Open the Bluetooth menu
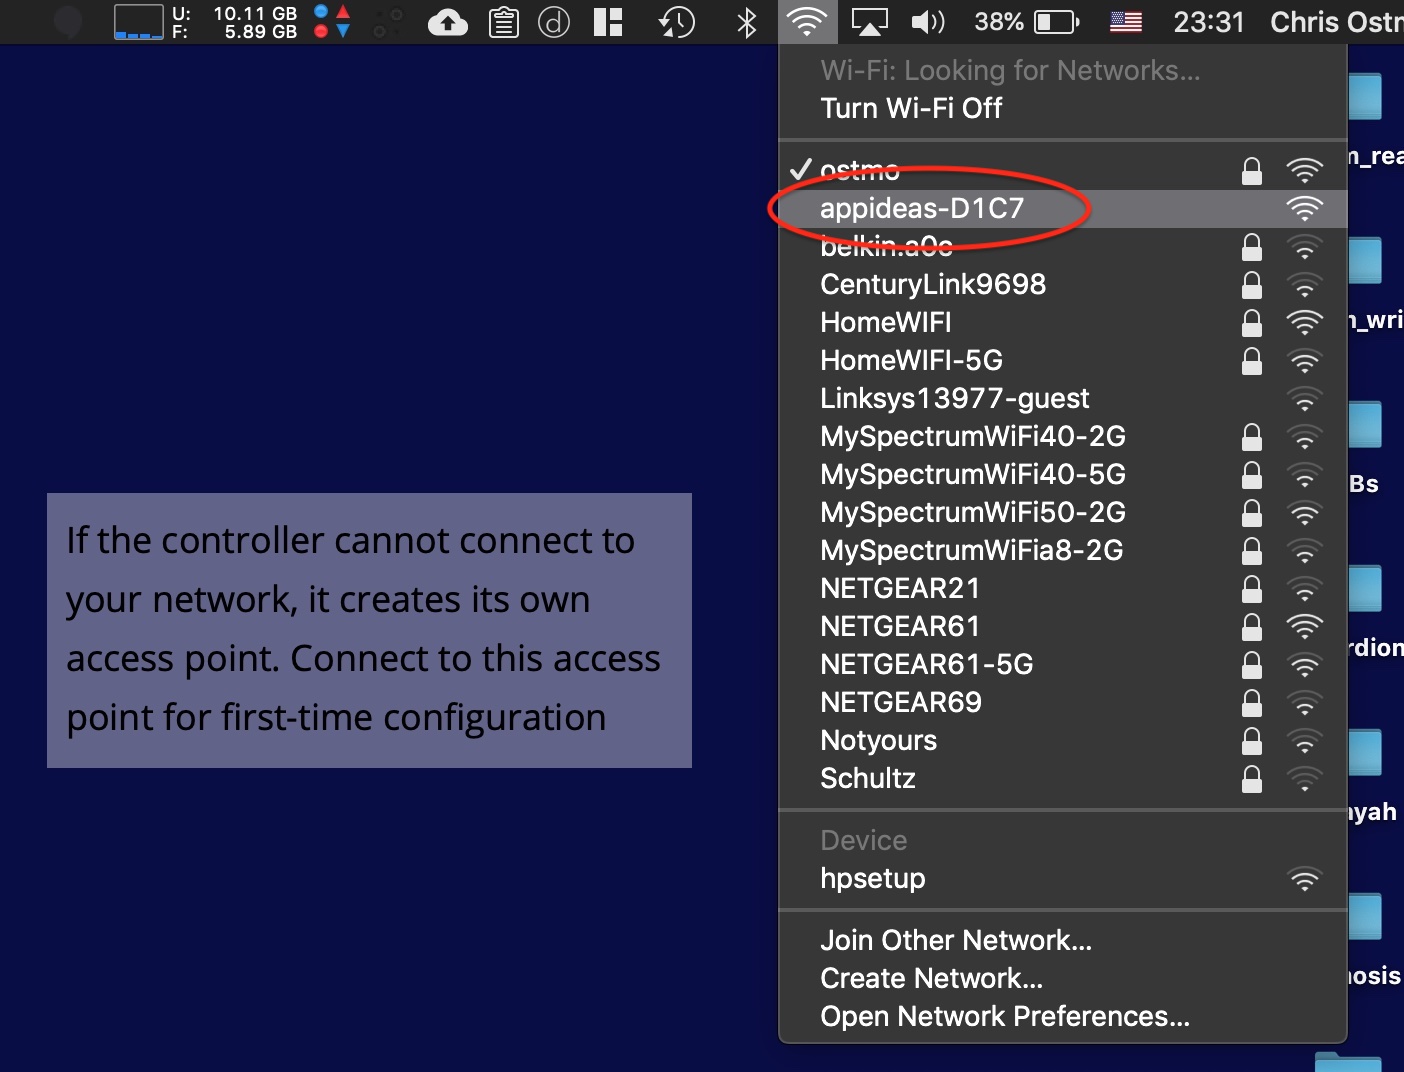 pos(744,22)
